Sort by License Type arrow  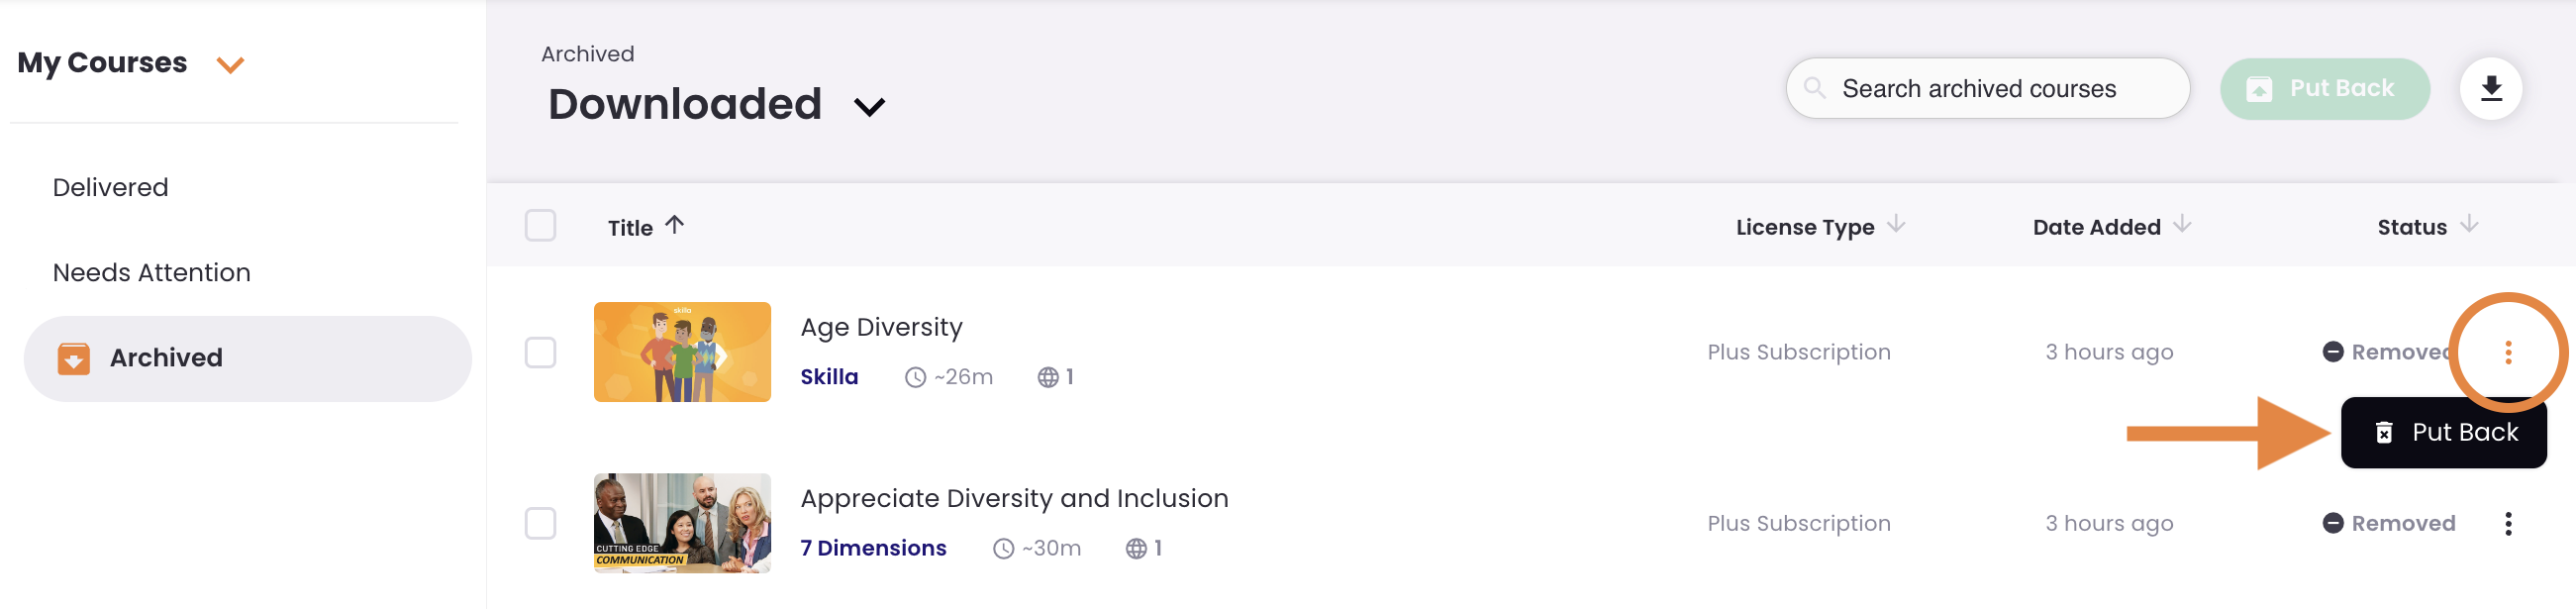click(1895, 225)
